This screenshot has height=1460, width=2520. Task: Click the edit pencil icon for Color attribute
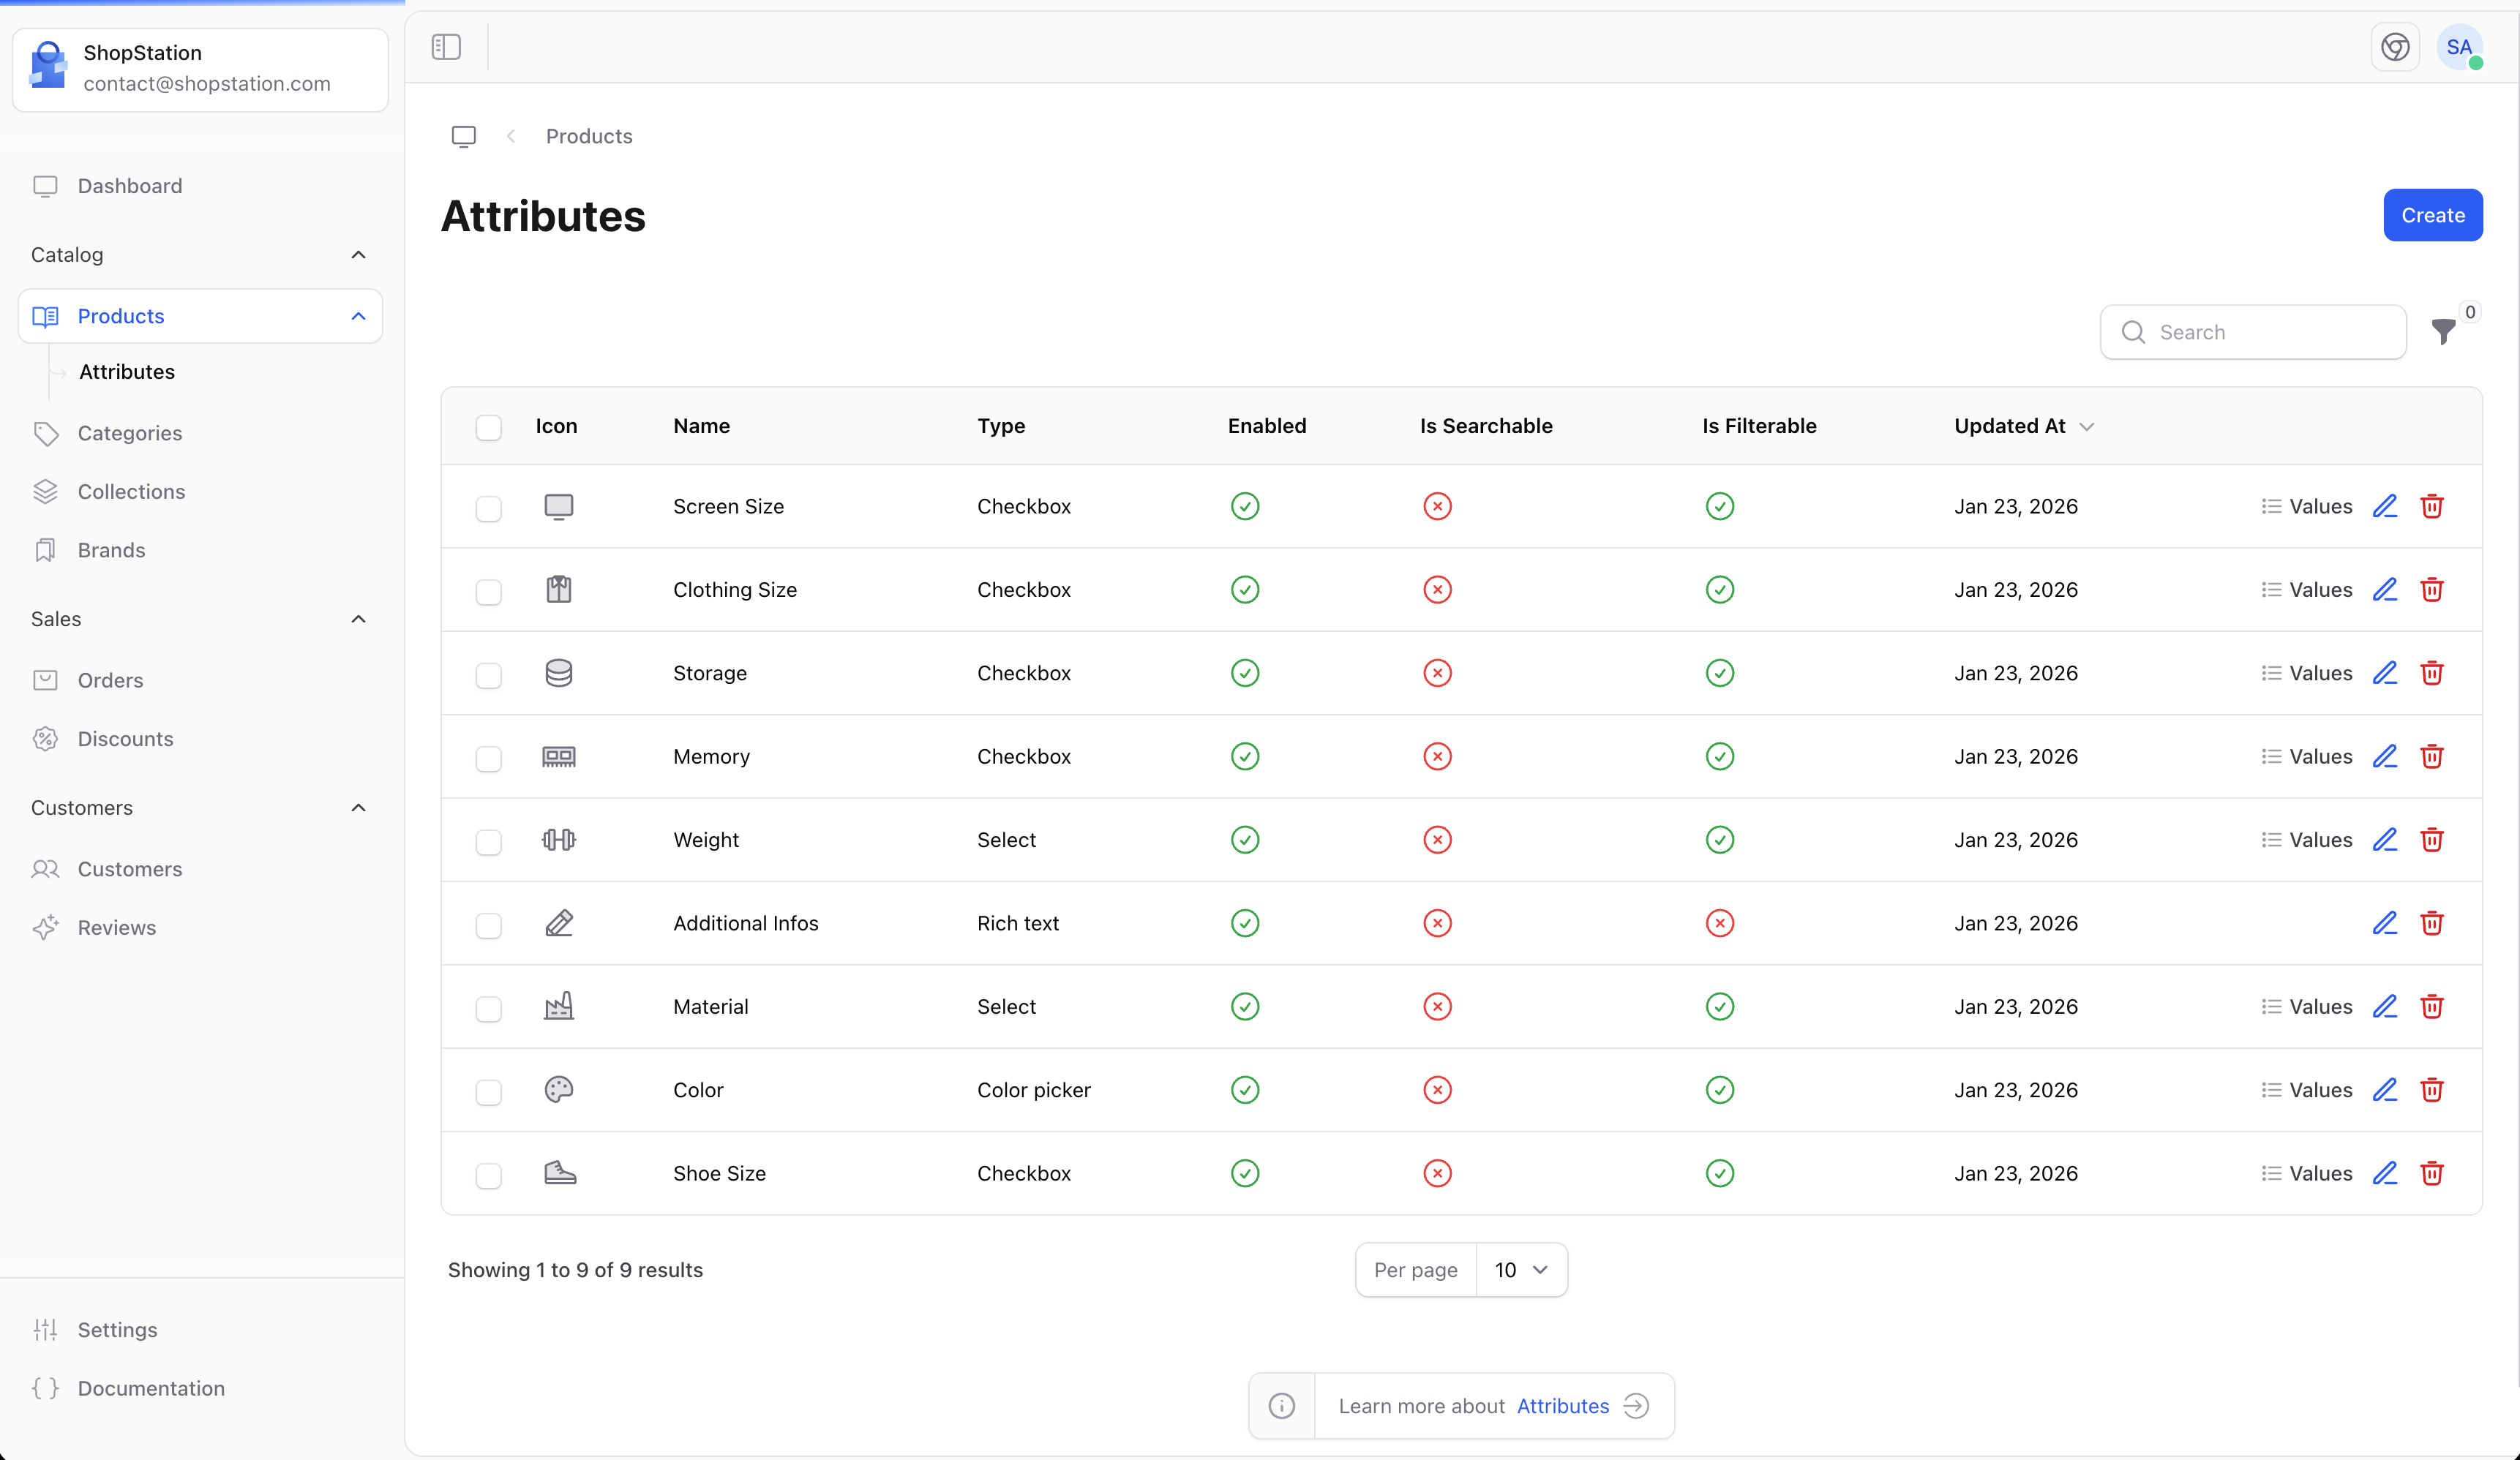[2385, 1090]
